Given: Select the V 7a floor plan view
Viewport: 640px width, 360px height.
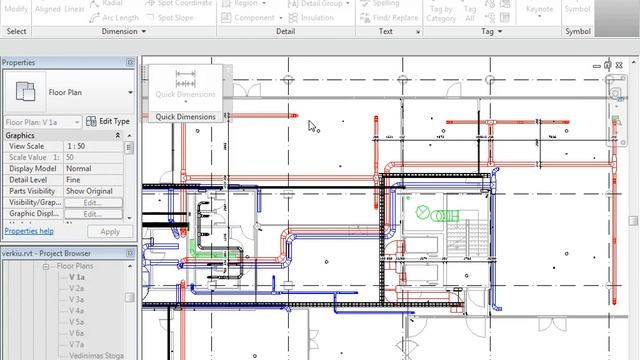Looking at the screenshot, I should tap(76, 344).
